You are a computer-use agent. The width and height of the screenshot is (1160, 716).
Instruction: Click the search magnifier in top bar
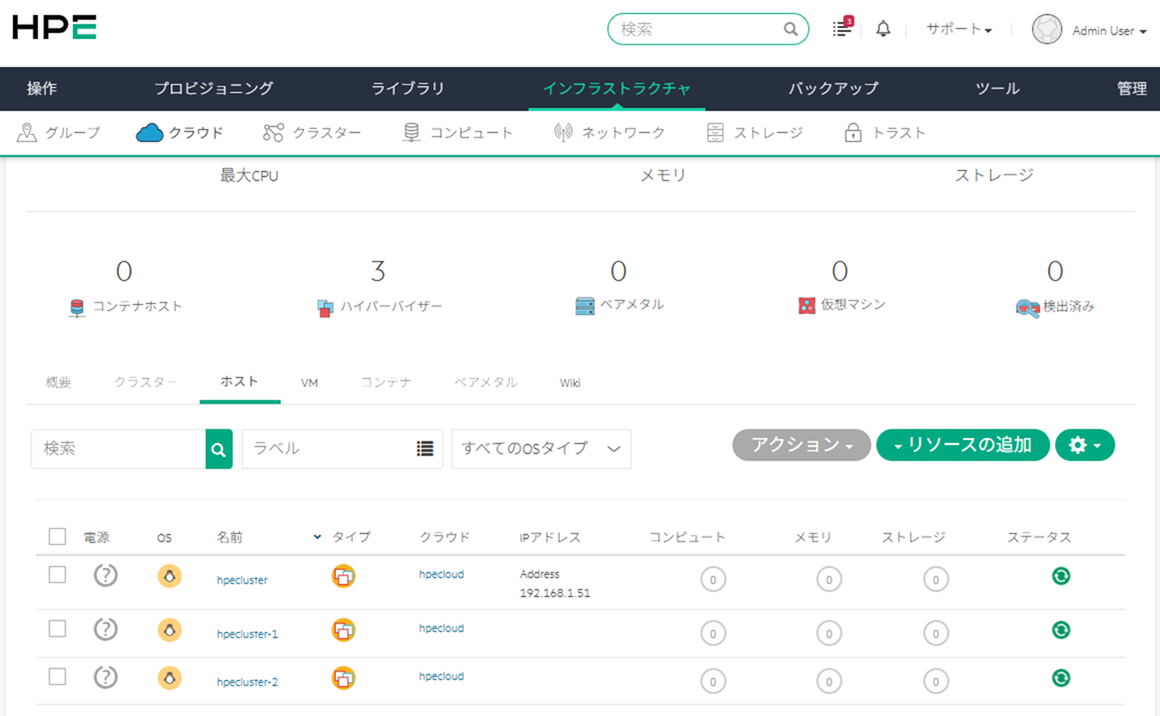click(790, 30)
